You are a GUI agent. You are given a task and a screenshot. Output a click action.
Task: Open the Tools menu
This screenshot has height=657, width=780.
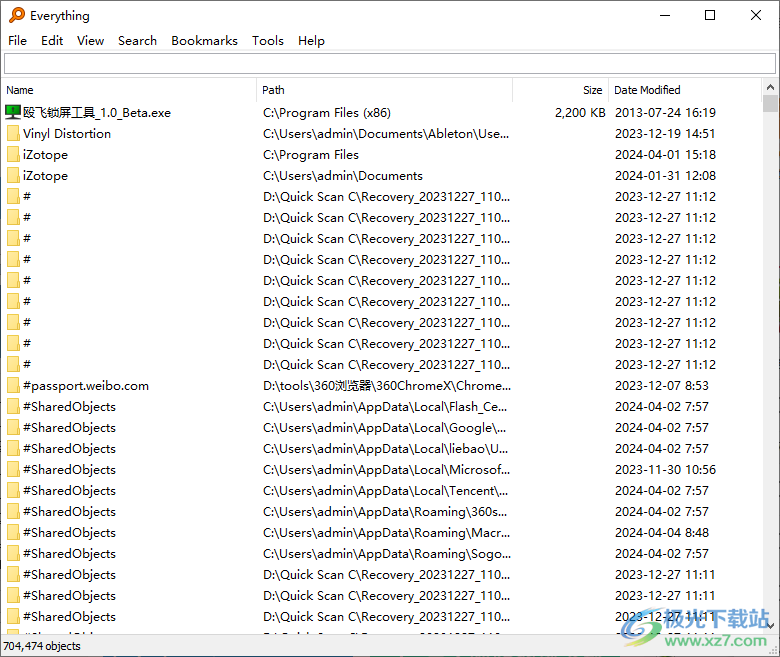pos(267,41)
